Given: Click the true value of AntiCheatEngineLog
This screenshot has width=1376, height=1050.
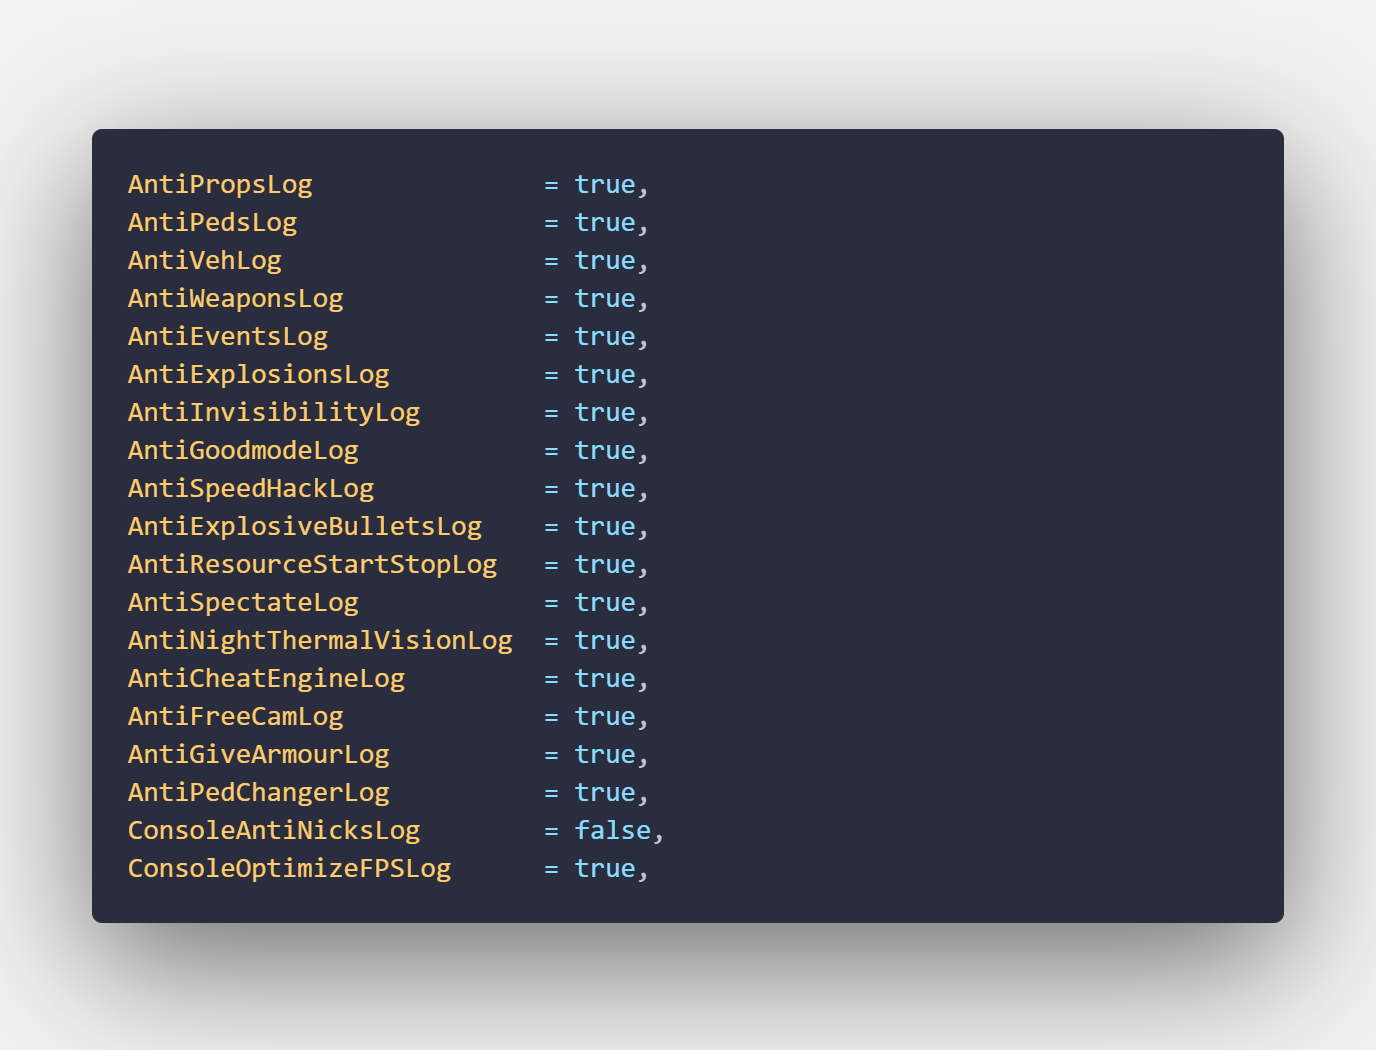Looking at the screenshot, I should (604, 679).
